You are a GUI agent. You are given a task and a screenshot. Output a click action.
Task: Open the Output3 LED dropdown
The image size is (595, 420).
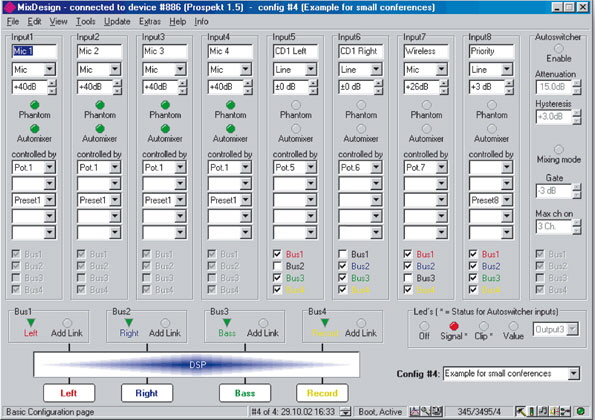(x=572, y=329)
